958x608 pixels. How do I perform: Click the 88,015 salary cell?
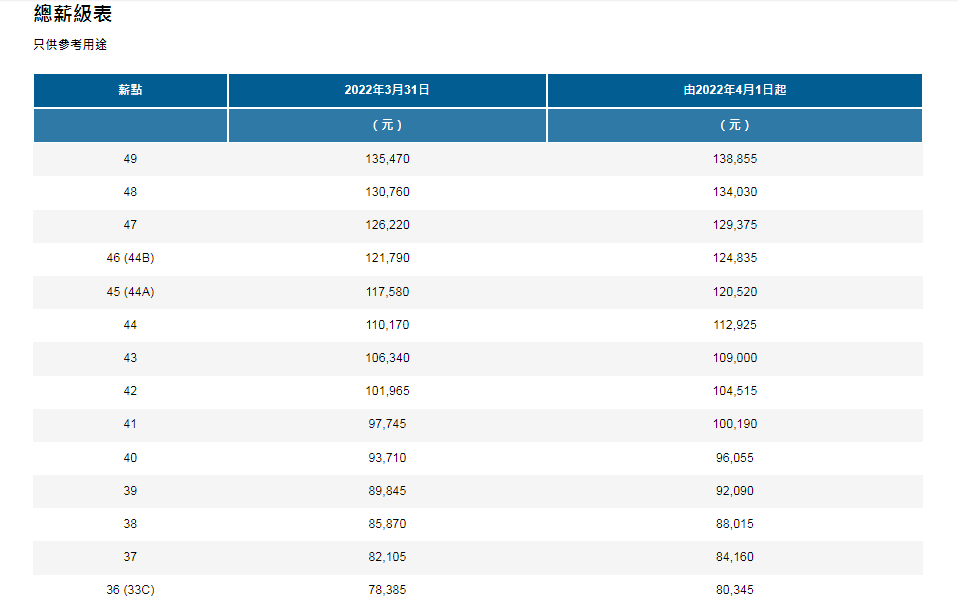coord(735,524)
